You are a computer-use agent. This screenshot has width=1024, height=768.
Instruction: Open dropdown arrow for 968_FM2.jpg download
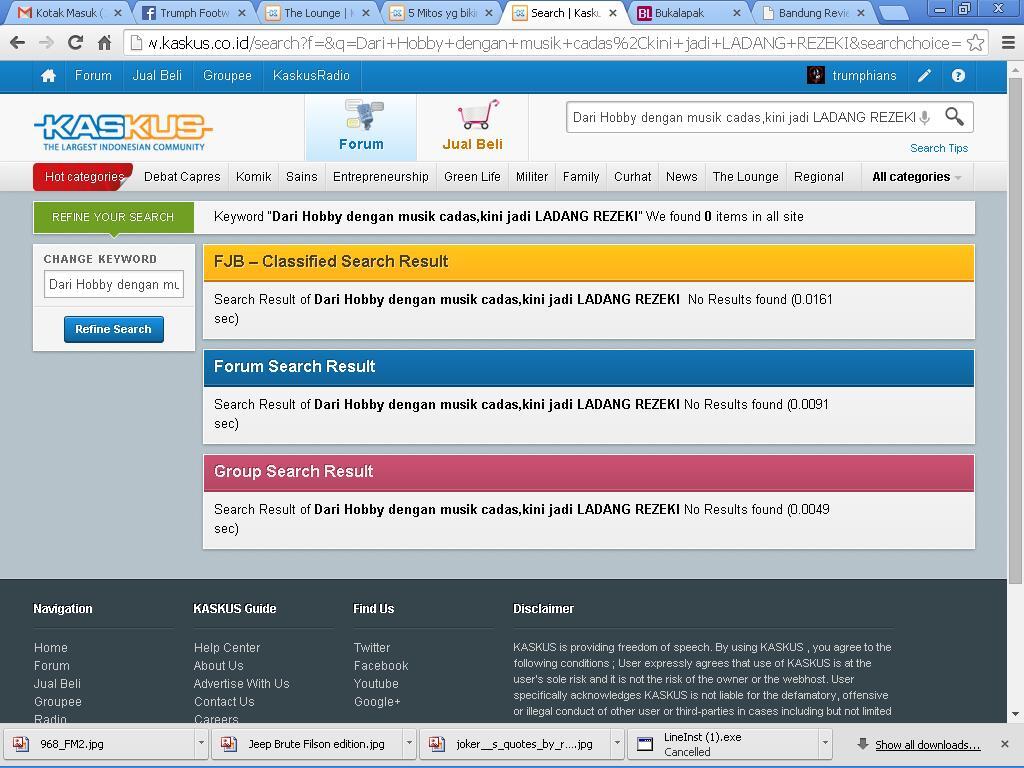(x=201, y=743)
